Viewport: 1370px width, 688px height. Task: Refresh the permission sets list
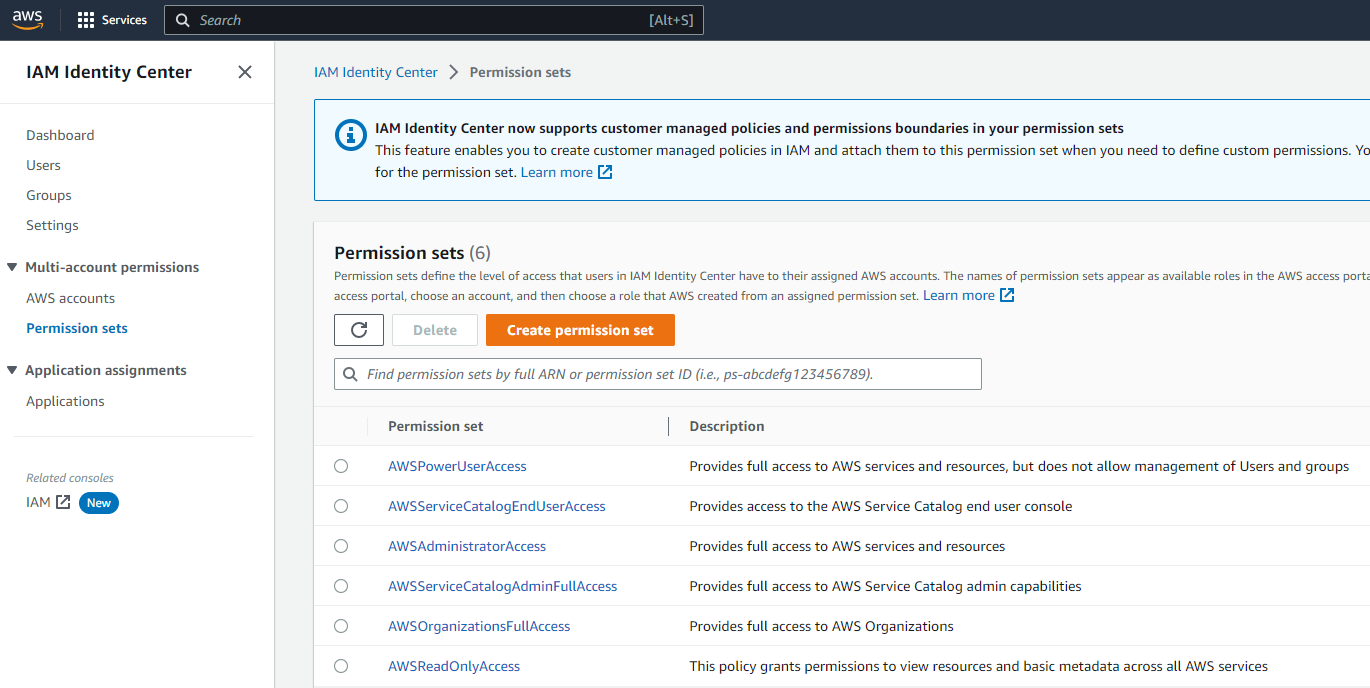point(359,330)
